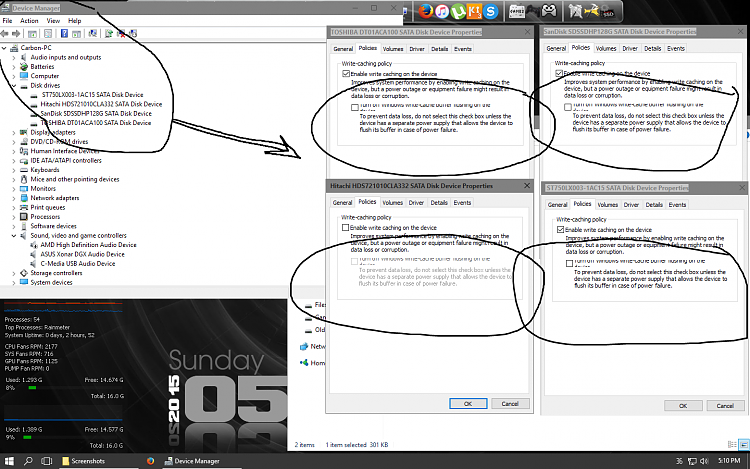Viewport: 750px width, 469px height.
Task: Launch the orange KIS icon in the dock
Action: coord(474,11)
